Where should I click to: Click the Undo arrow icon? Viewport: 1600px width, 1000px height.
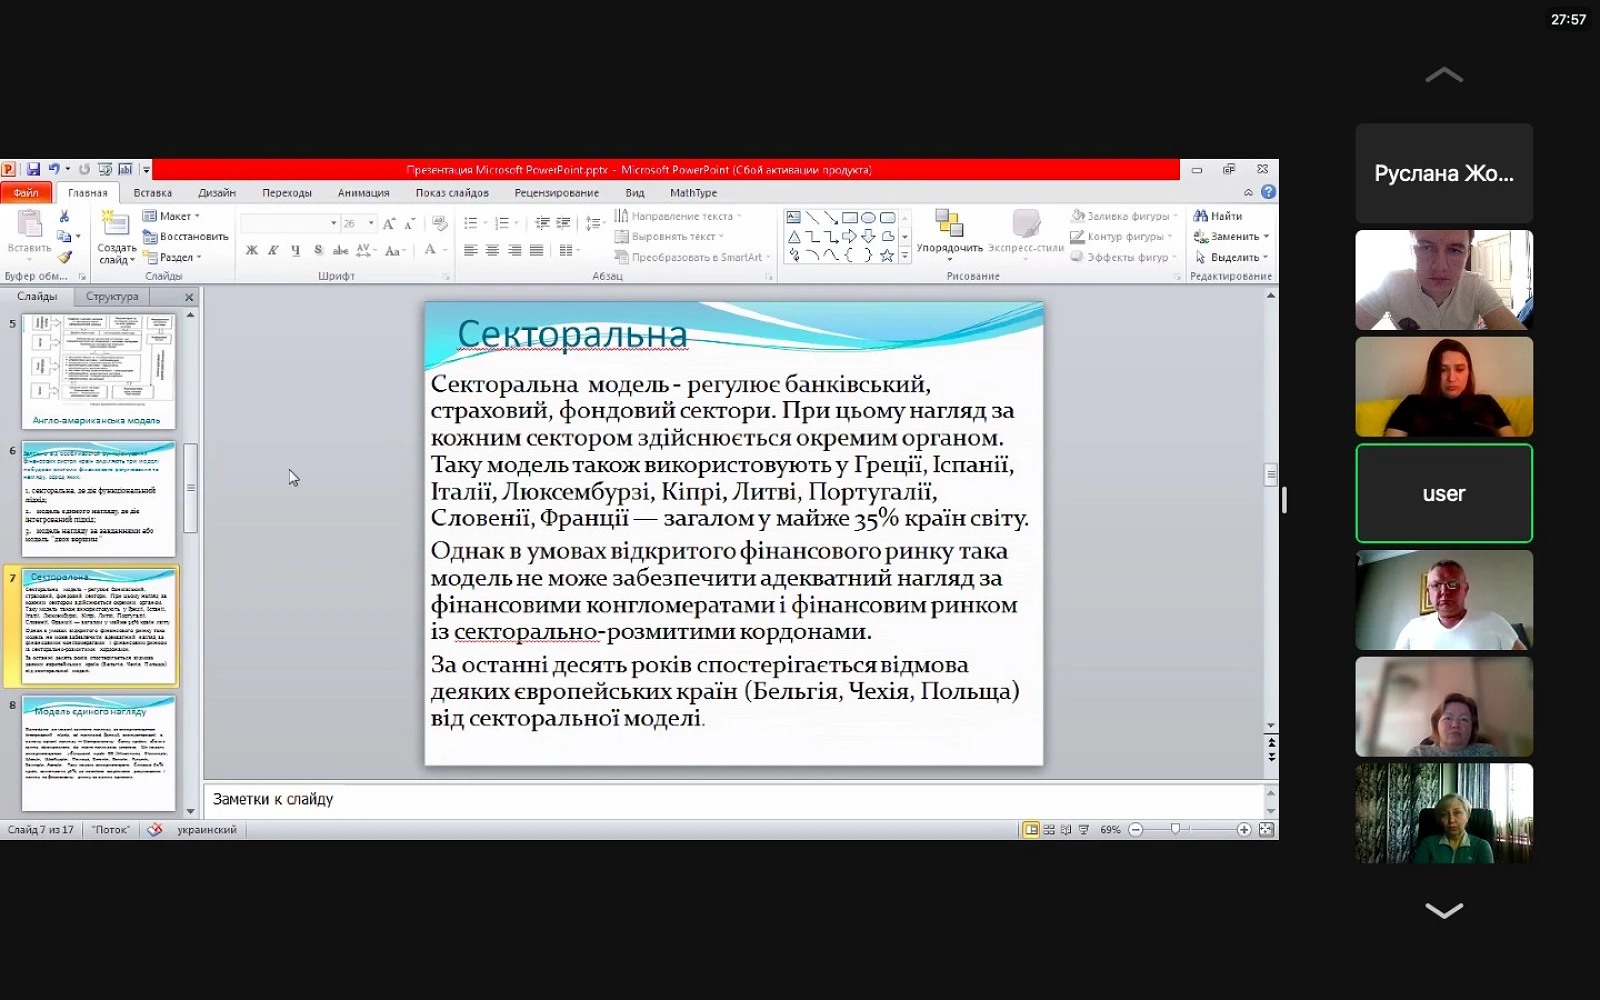pyautogui.click(x=54, y=170)
